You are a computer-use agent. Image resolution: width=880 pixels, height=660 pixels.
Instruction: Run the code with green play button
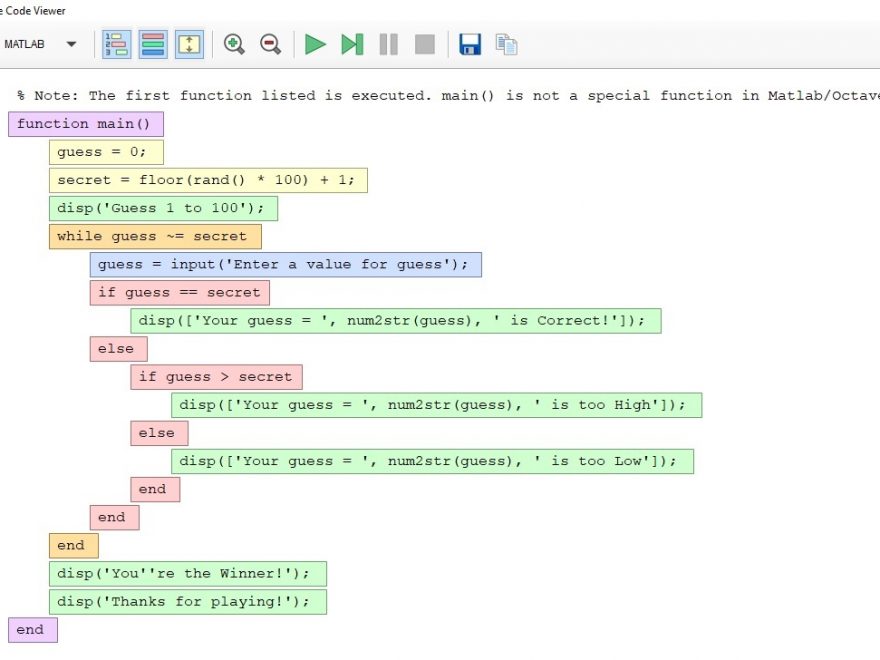(x=316, y=44)
